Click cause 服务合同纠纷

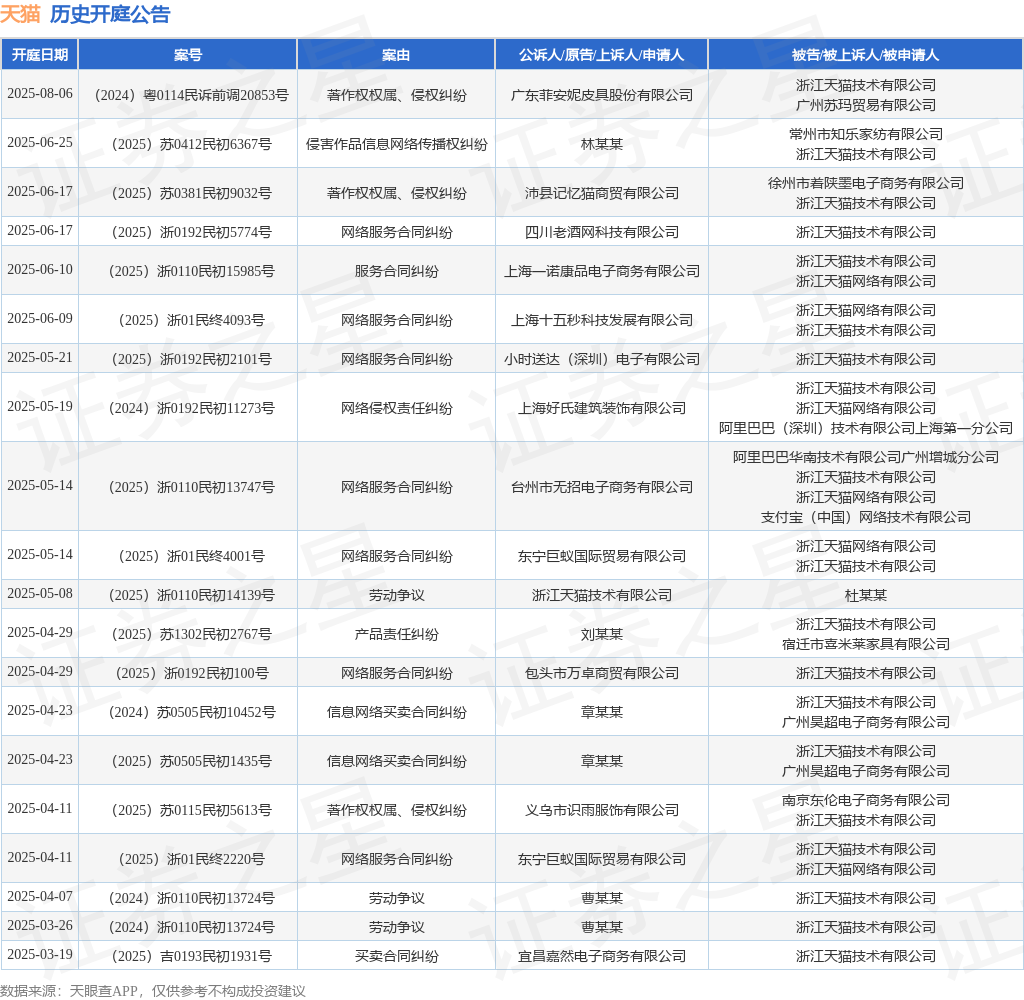(x=396, y=271)
